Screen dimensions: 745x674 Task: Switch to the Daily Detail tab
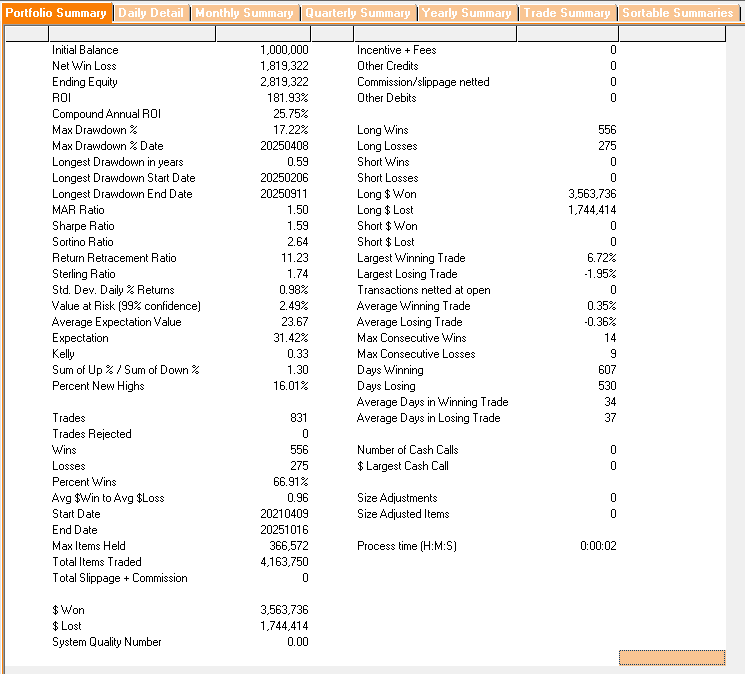(152, 13)
